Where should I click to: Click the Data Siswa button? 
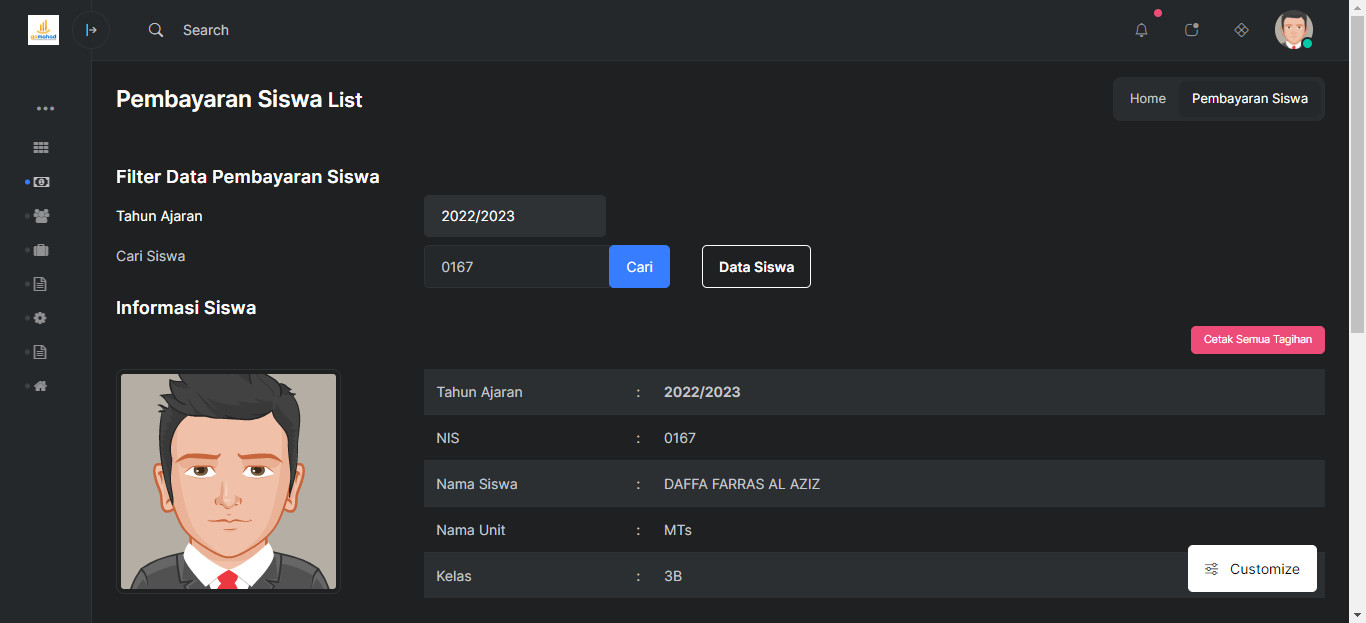(x=756, y=267)
